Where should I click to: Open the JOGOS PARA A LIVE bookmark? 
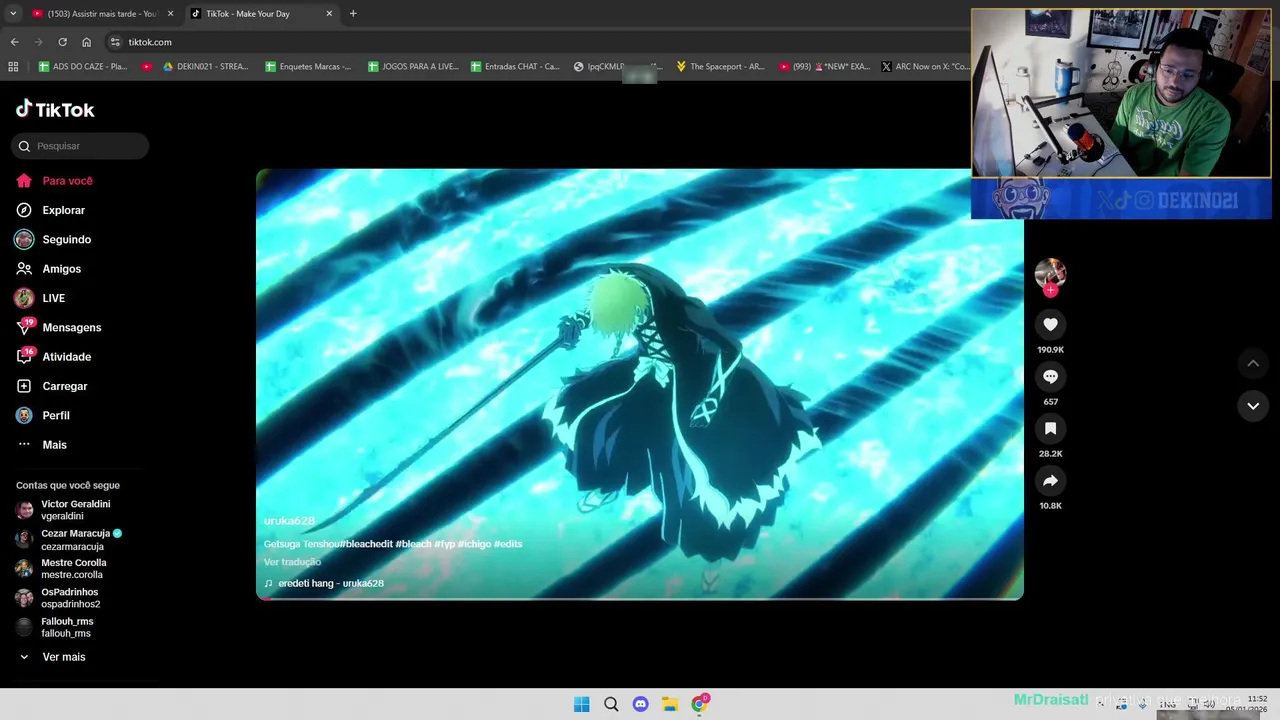[x=412, y=67]
